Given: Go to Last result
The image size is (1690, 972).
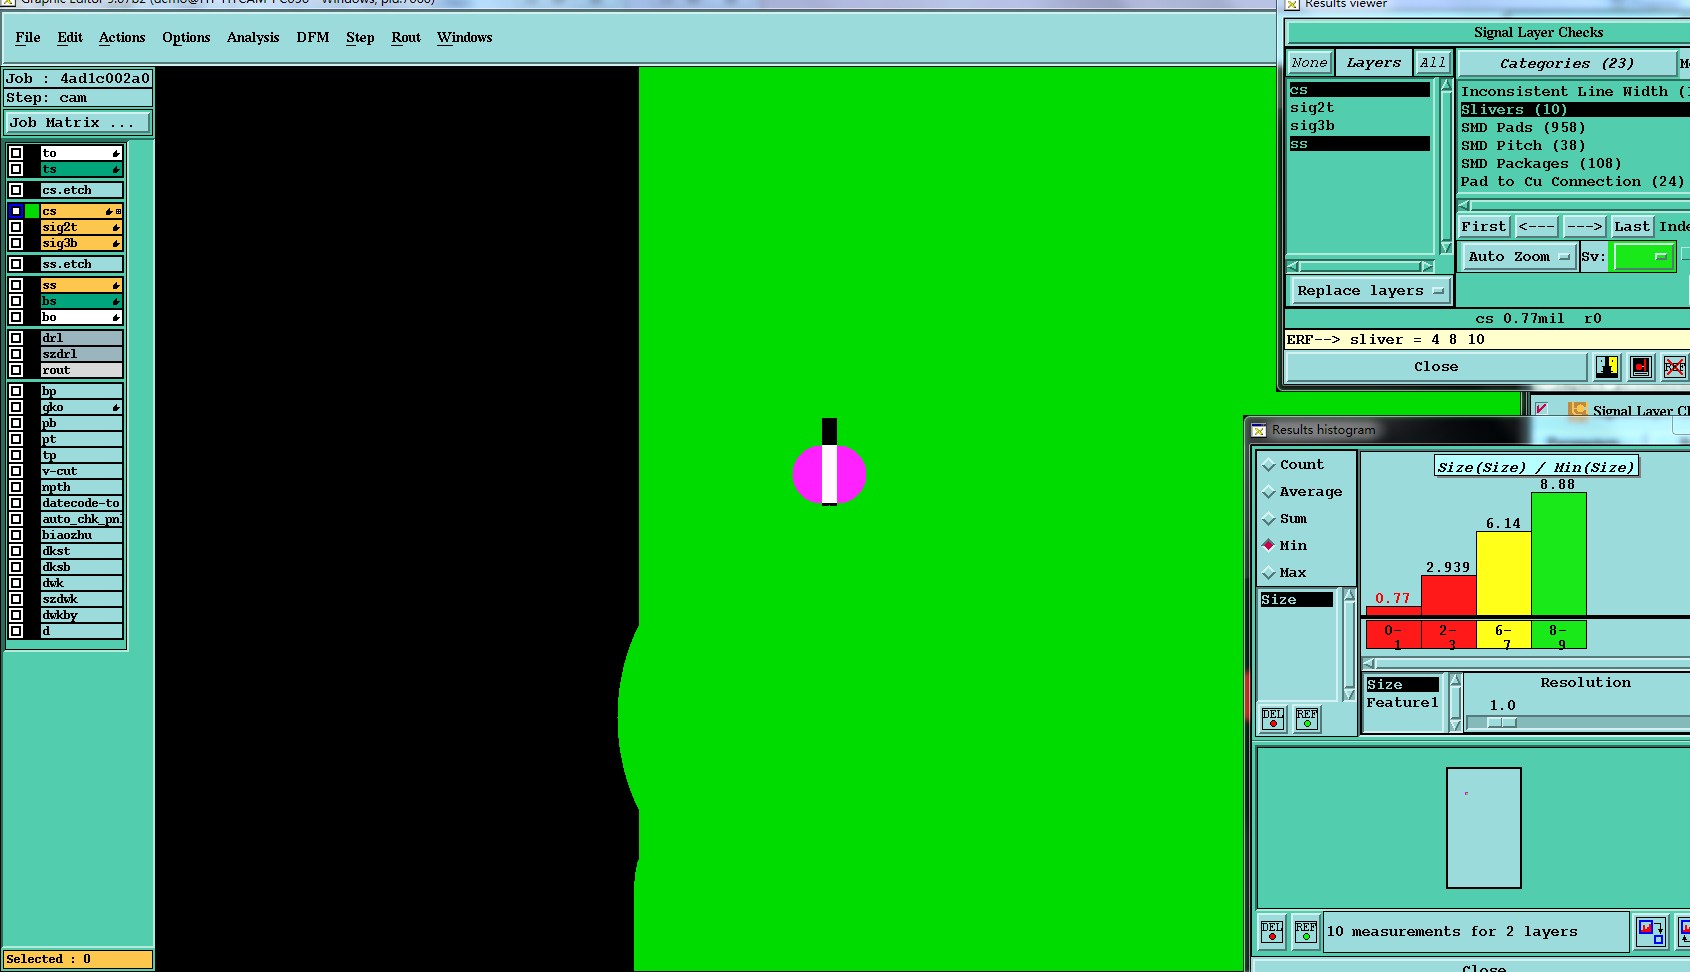Looking at the screenshot, I should coord(1632,227).
